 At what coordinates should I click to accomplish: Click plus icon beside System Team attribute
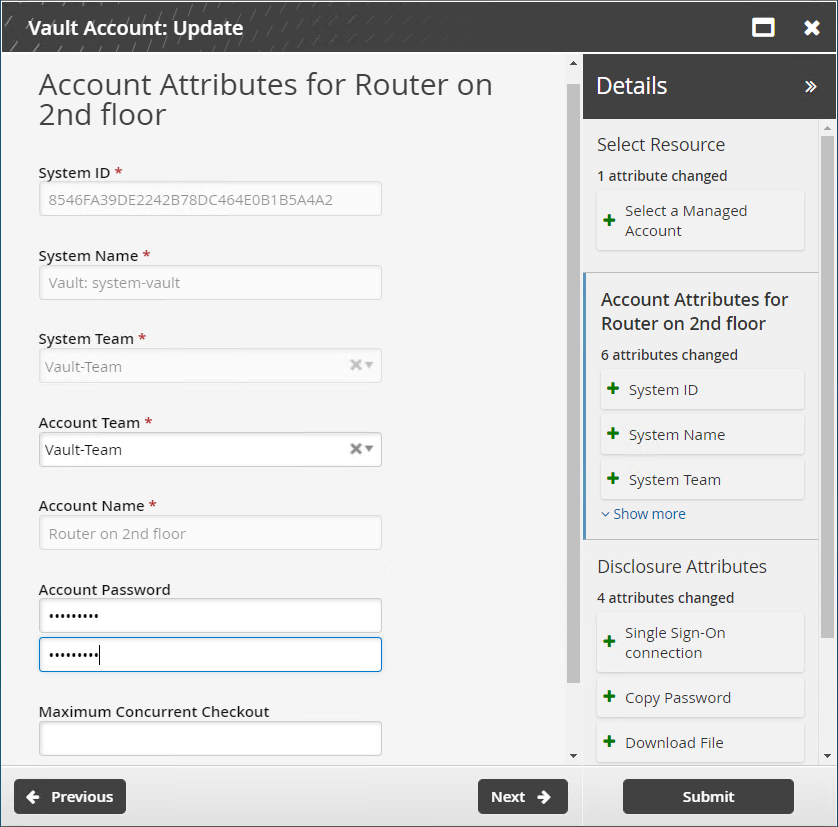613,479
